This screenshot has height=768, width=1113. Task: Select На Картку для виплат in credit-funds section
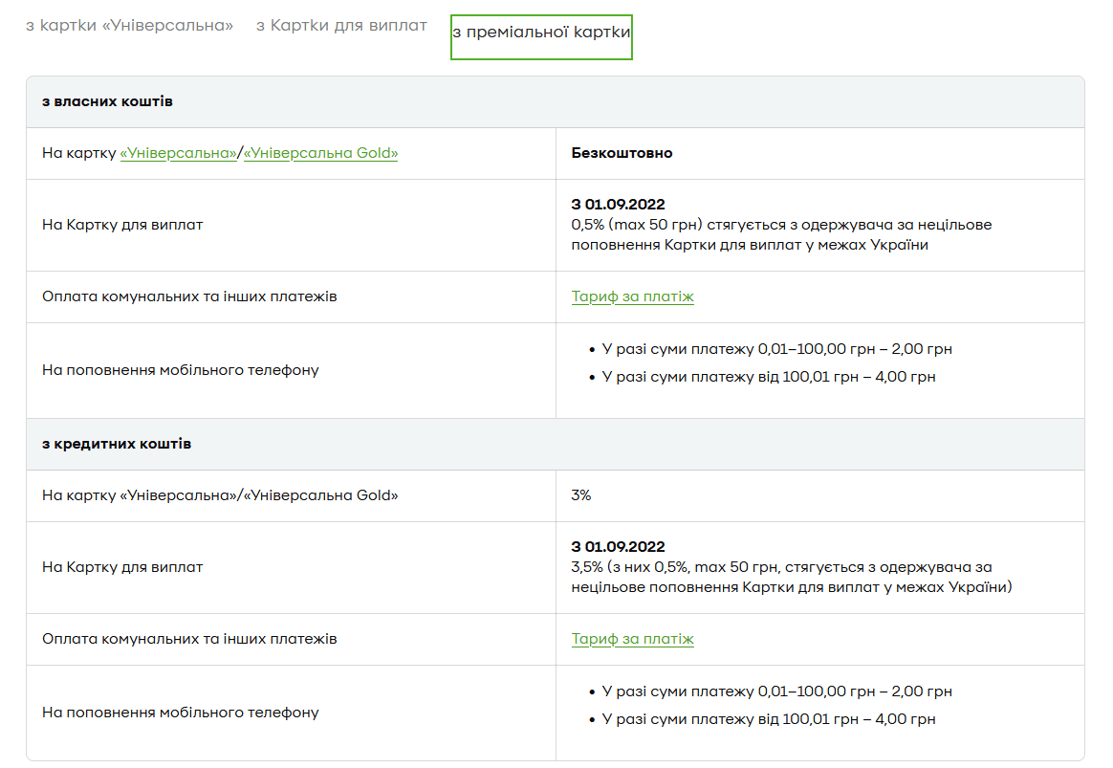point(122,567)
